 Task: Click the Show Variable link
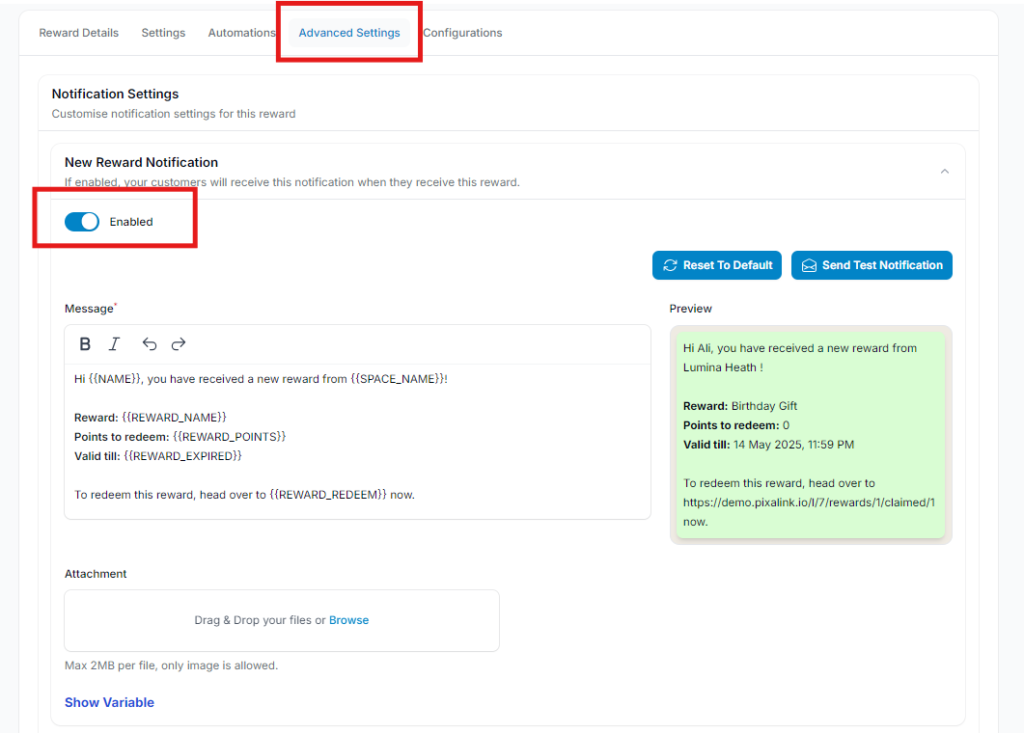point(109,702)
